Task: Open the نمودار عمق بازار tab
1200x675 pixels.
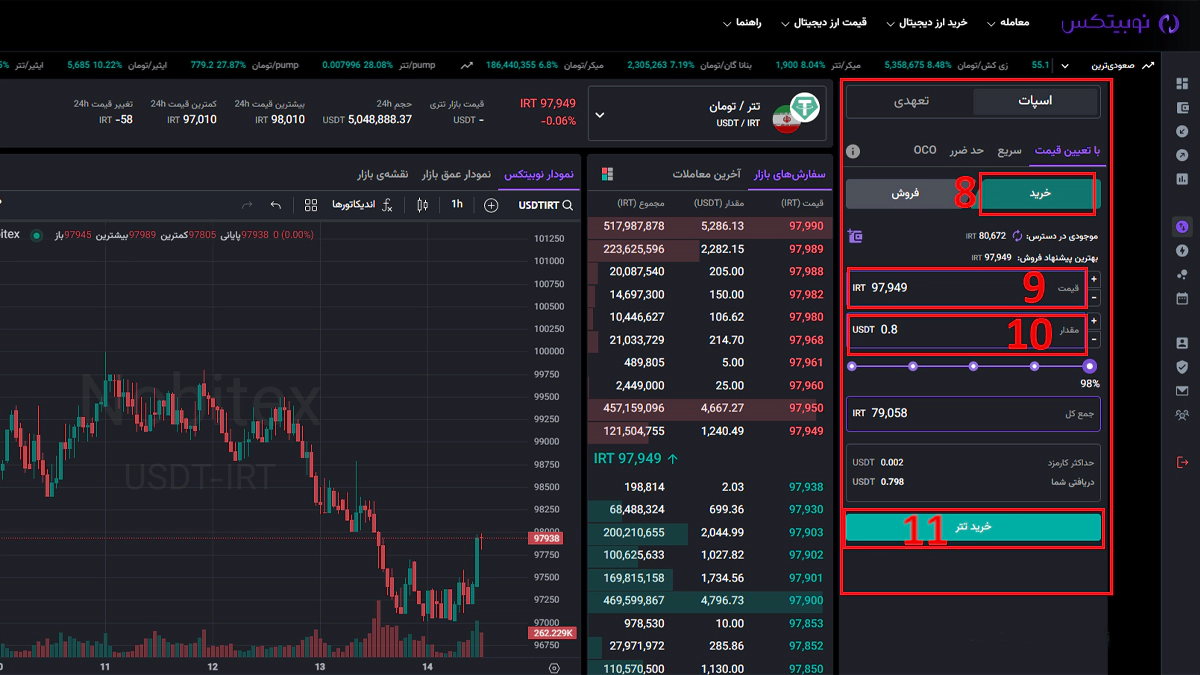Action: coord(455,174)
